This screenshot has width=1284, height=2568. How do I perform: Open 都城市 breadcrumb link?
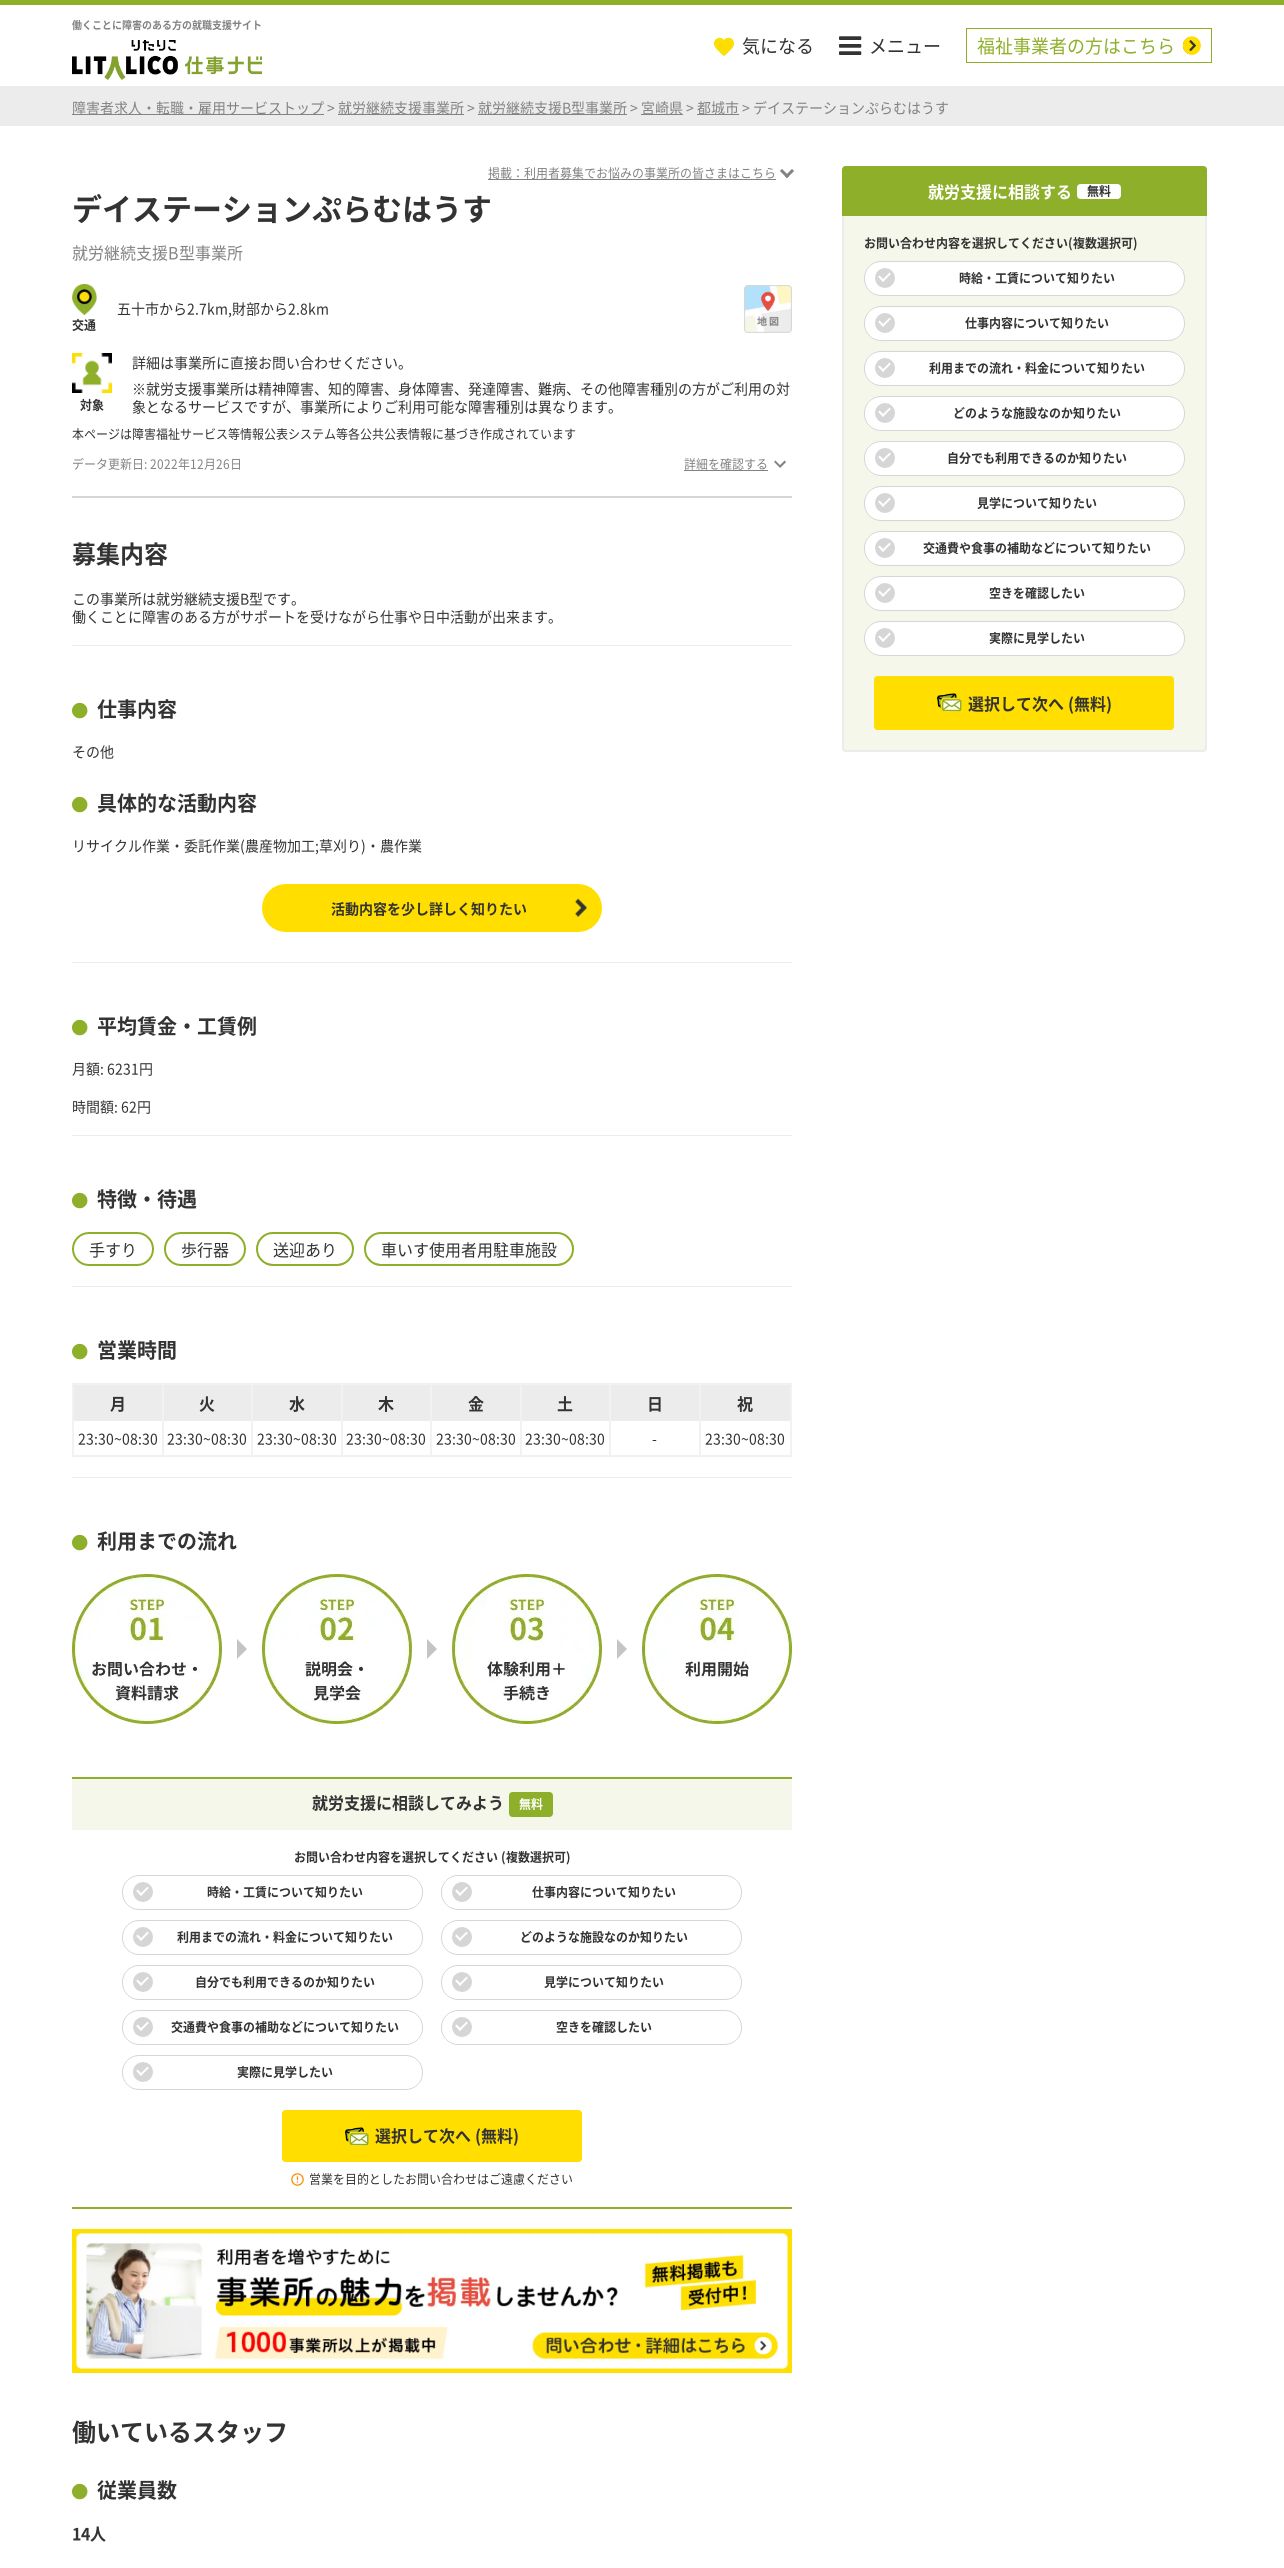[x=717, y=108]
